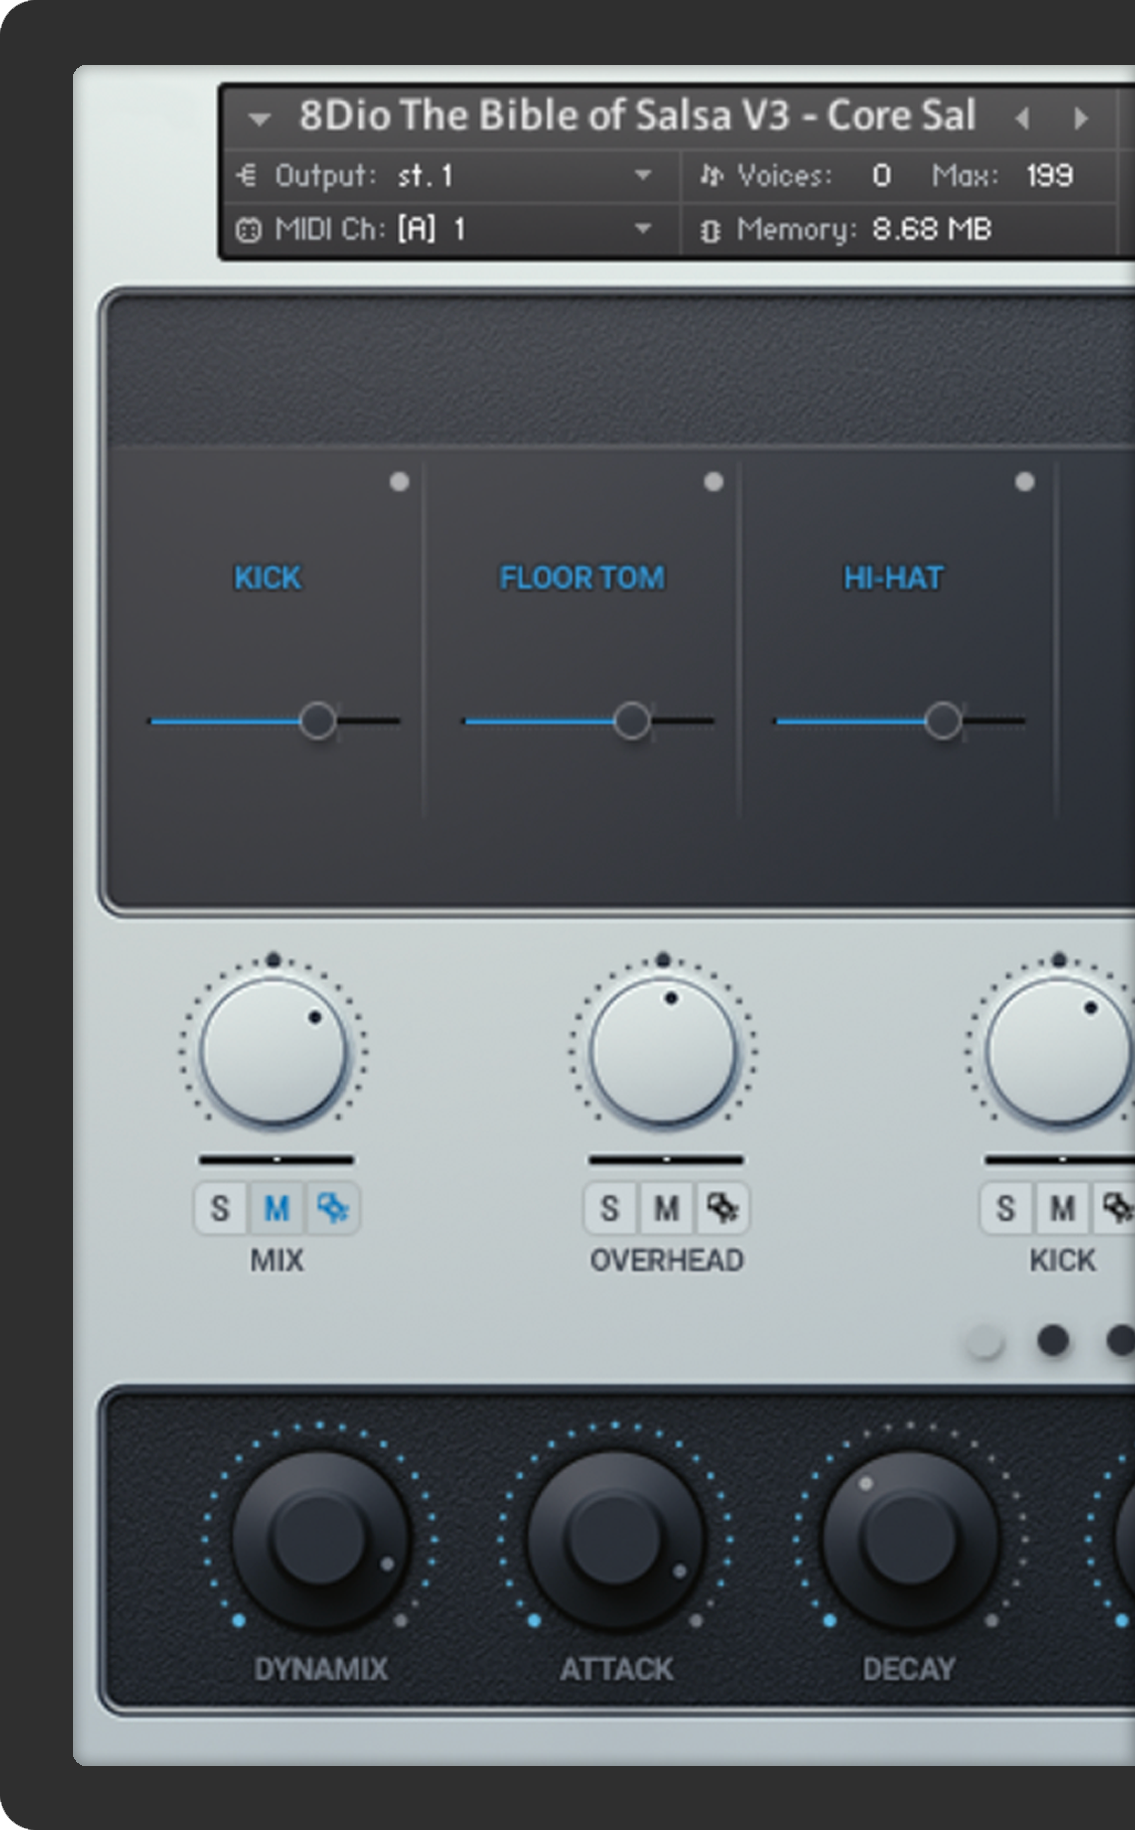The image size is (1135, 1830).
Task: Click the KICK mic pan bar
Action: coord(1059,1160)
